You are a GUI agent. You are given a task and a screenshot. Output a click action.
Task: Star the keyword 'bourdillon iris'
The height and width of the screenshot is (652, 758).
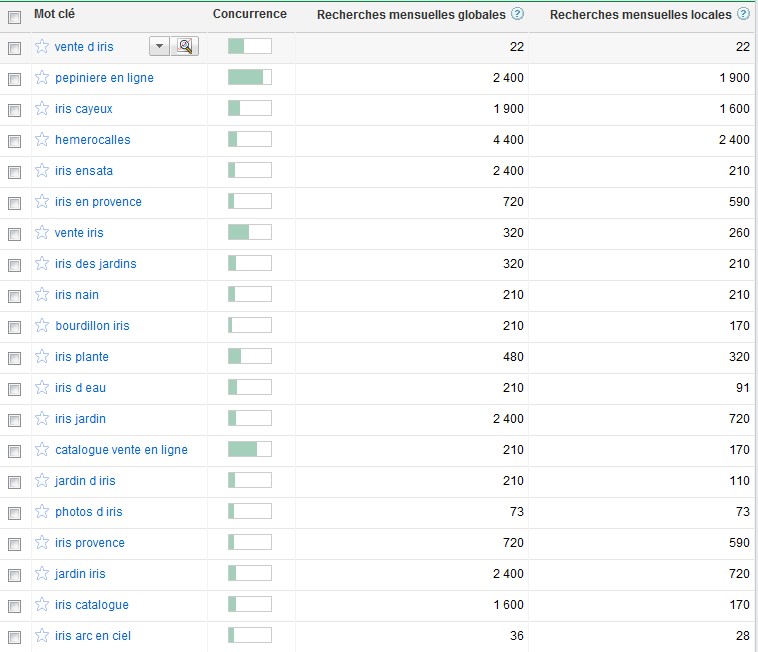pyautogui.click(x=42, y=325)
